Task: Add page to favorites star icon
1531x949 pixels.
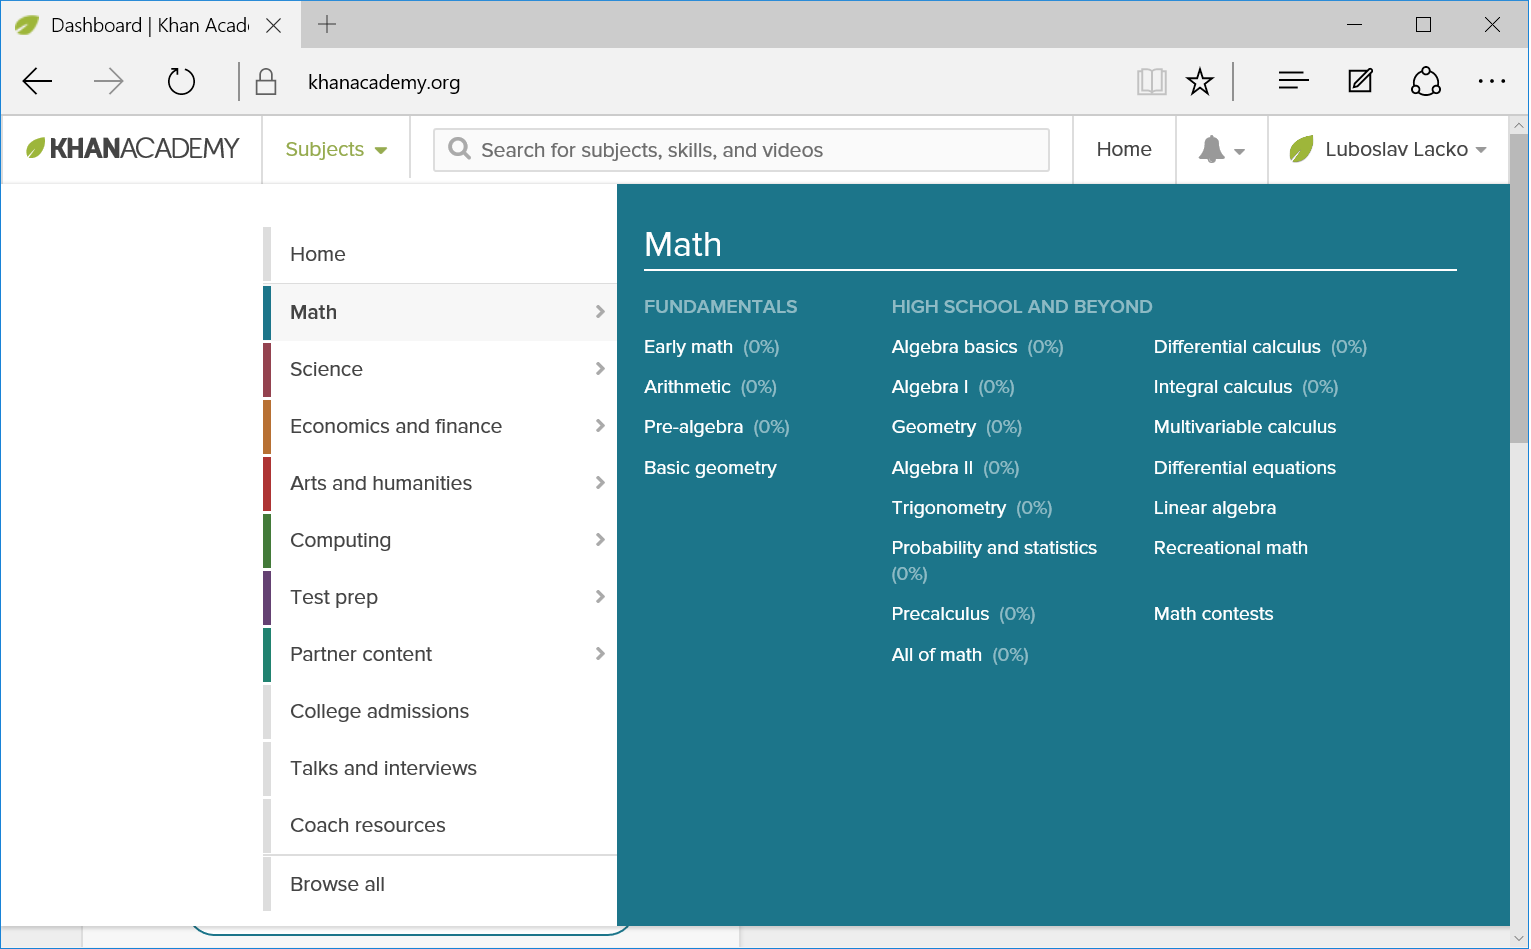Action: pyautogui.click(x=1199, y=82)
